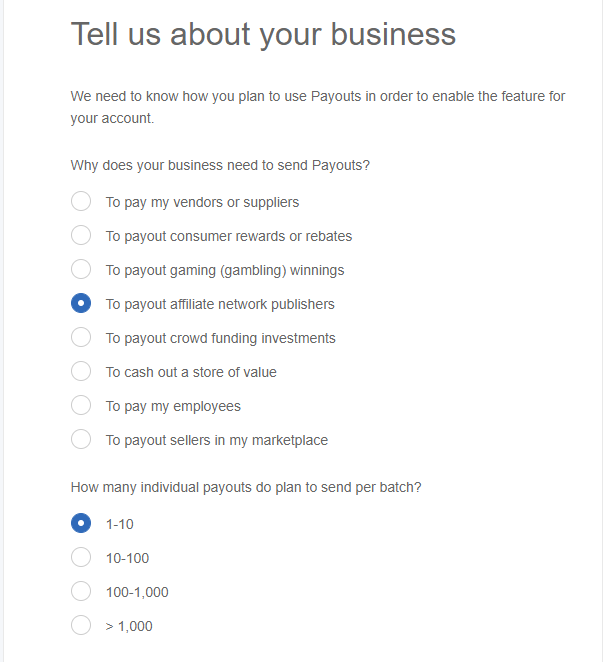
Task: Choose the consumer rewards or rebates option
Action: [81, 236]
